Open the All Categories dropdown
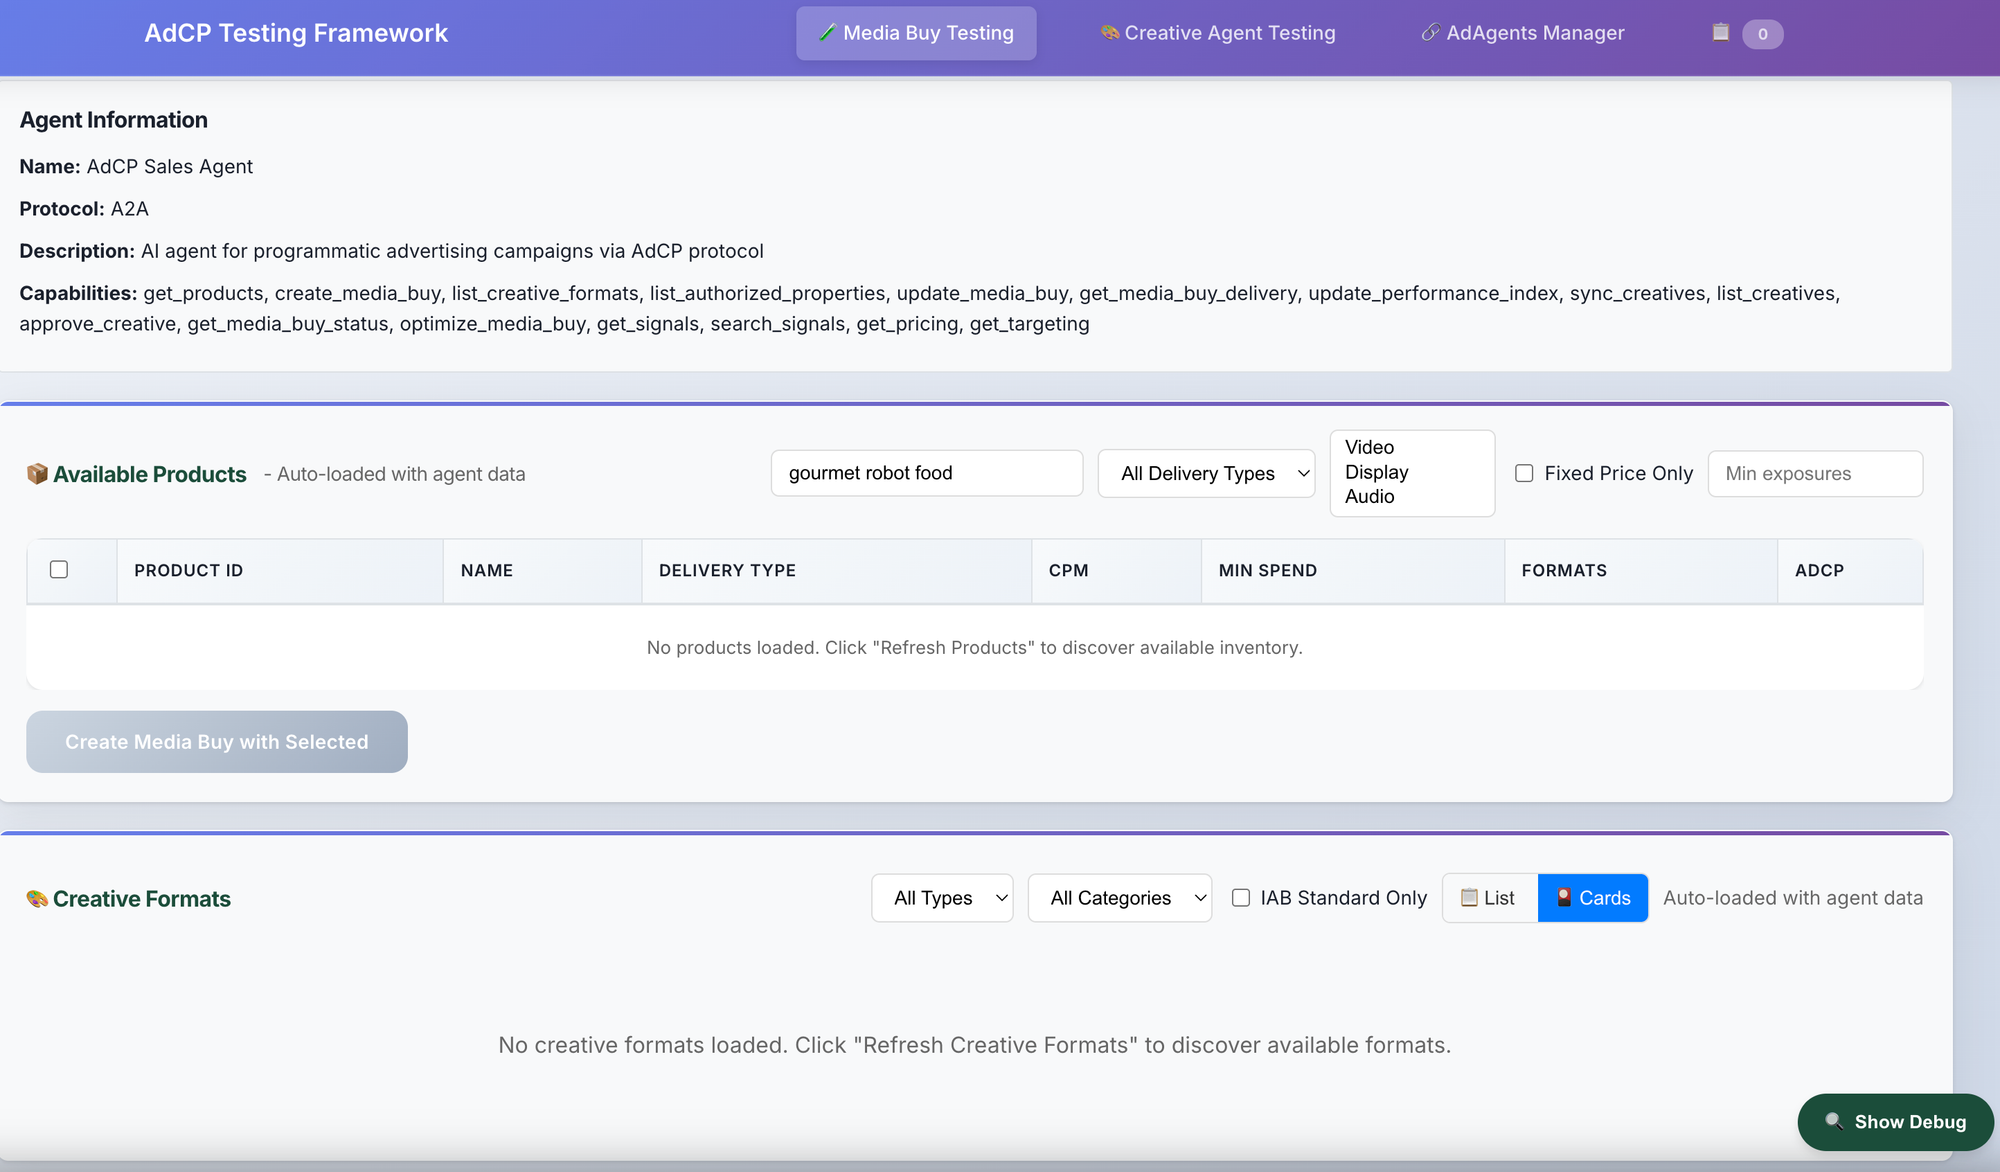The width and height of the screenshot is (2000, 1172). click(1119, 898)
